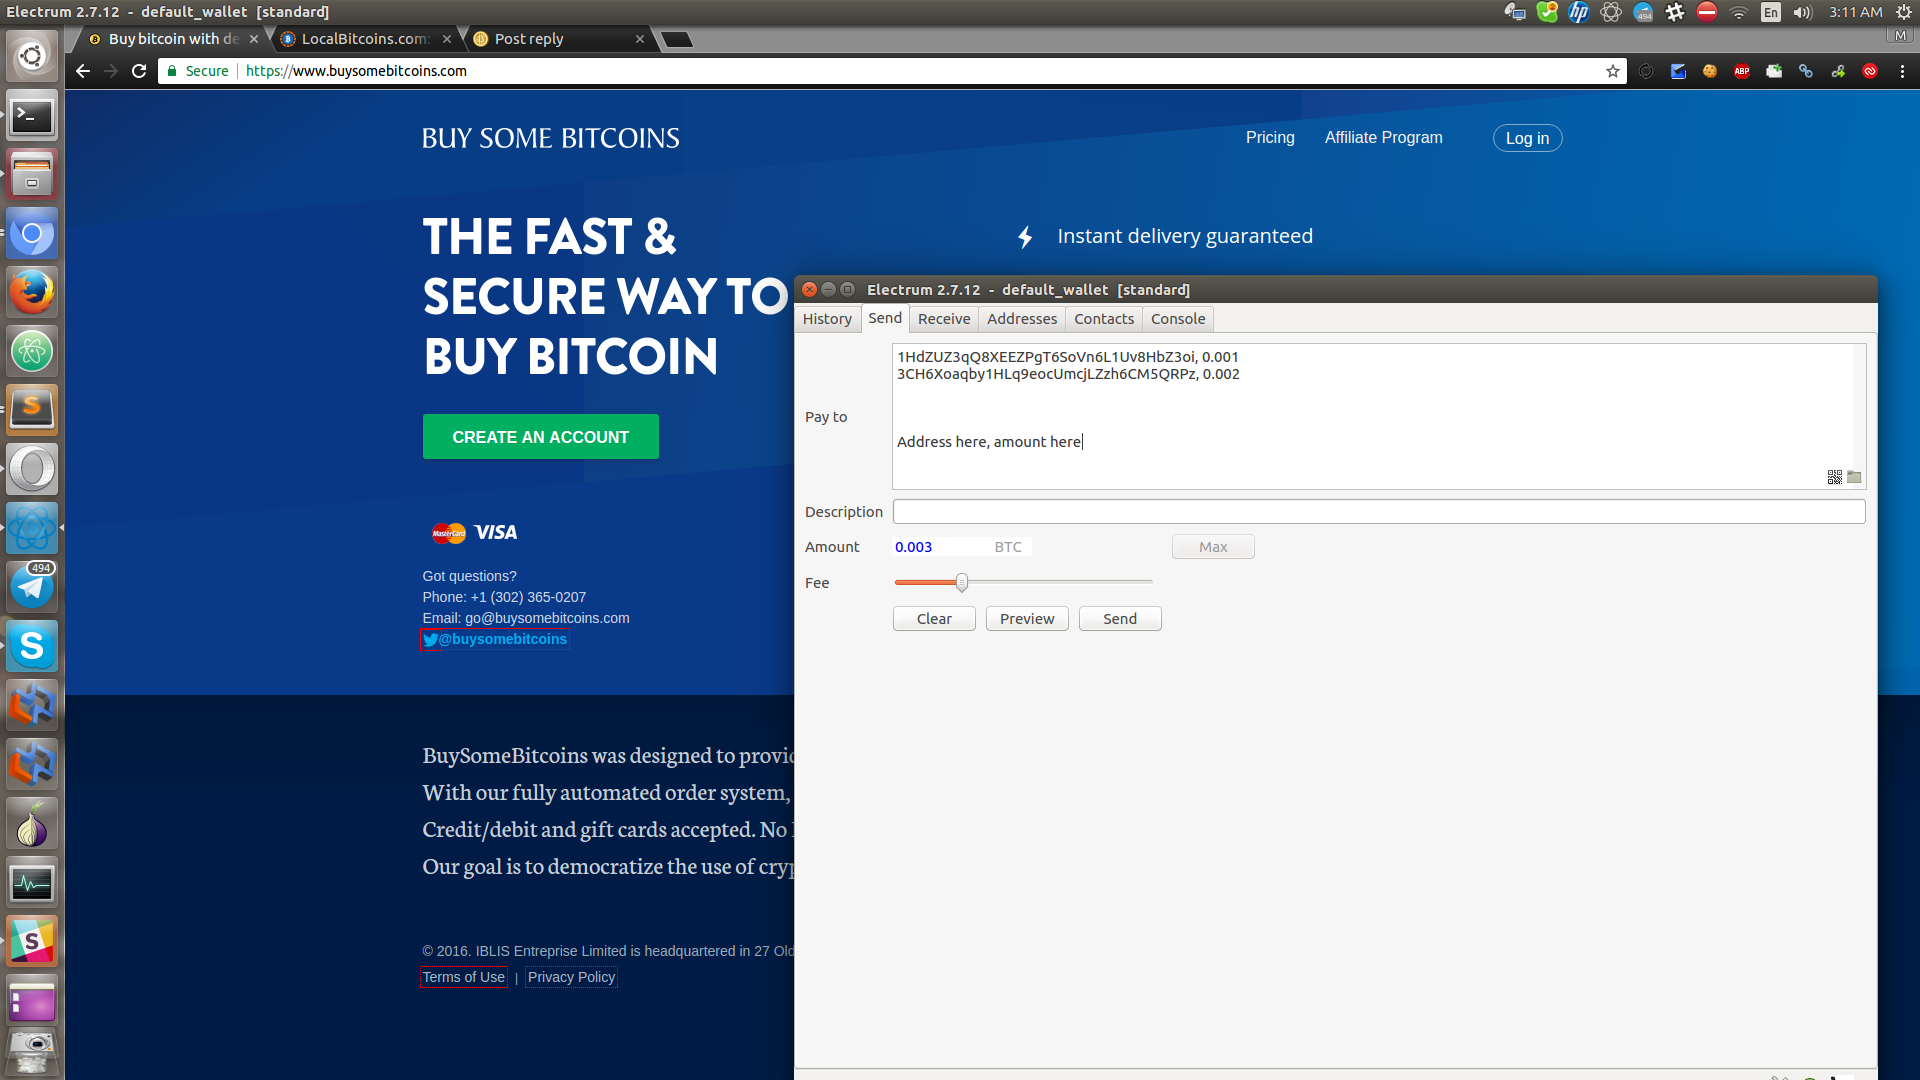Viewport: 1920px width, 1080px height.
Task: Switch to Electrum Contacts tab
Action: (1104, 319)
